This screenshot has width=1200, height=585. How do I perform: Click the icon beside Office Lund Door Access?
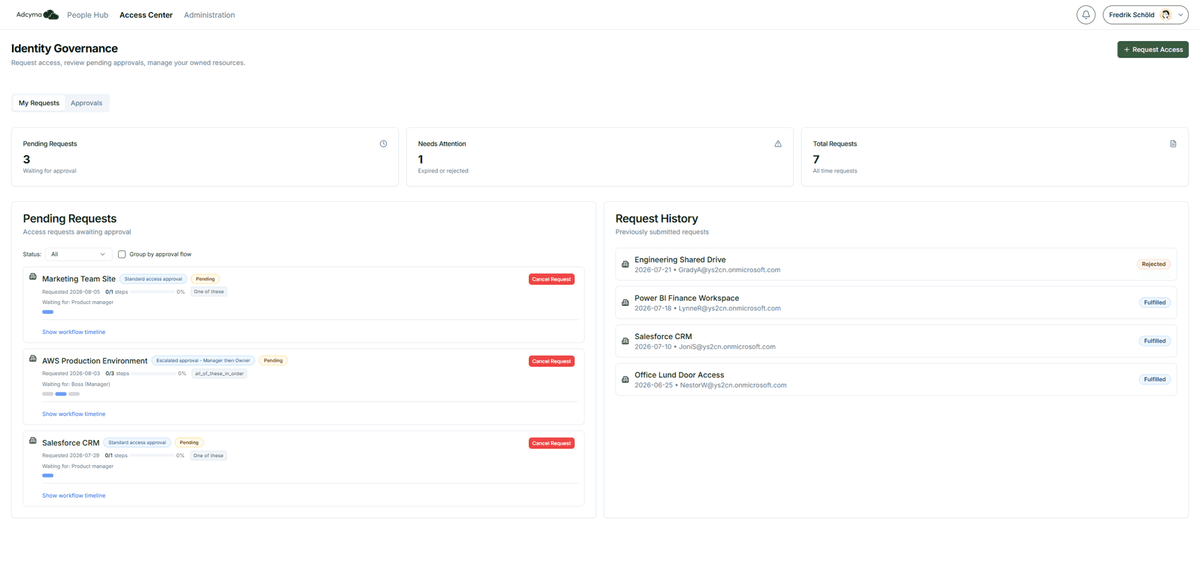point(626,380)
